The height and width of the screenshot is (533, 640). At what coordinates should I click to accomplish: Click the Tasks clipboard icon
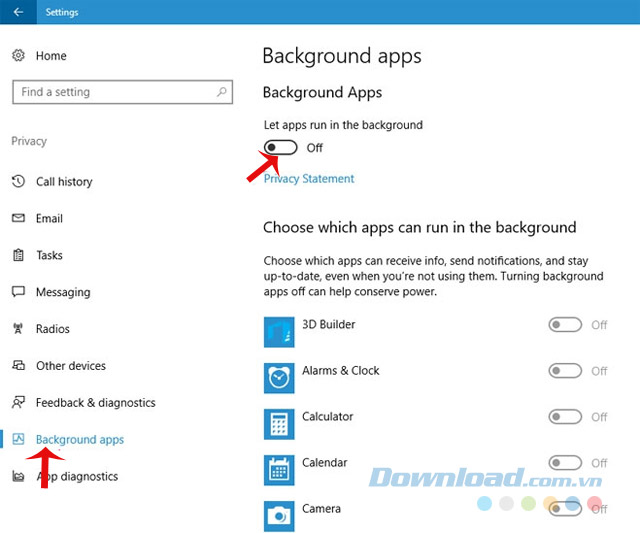click(18, 255)
